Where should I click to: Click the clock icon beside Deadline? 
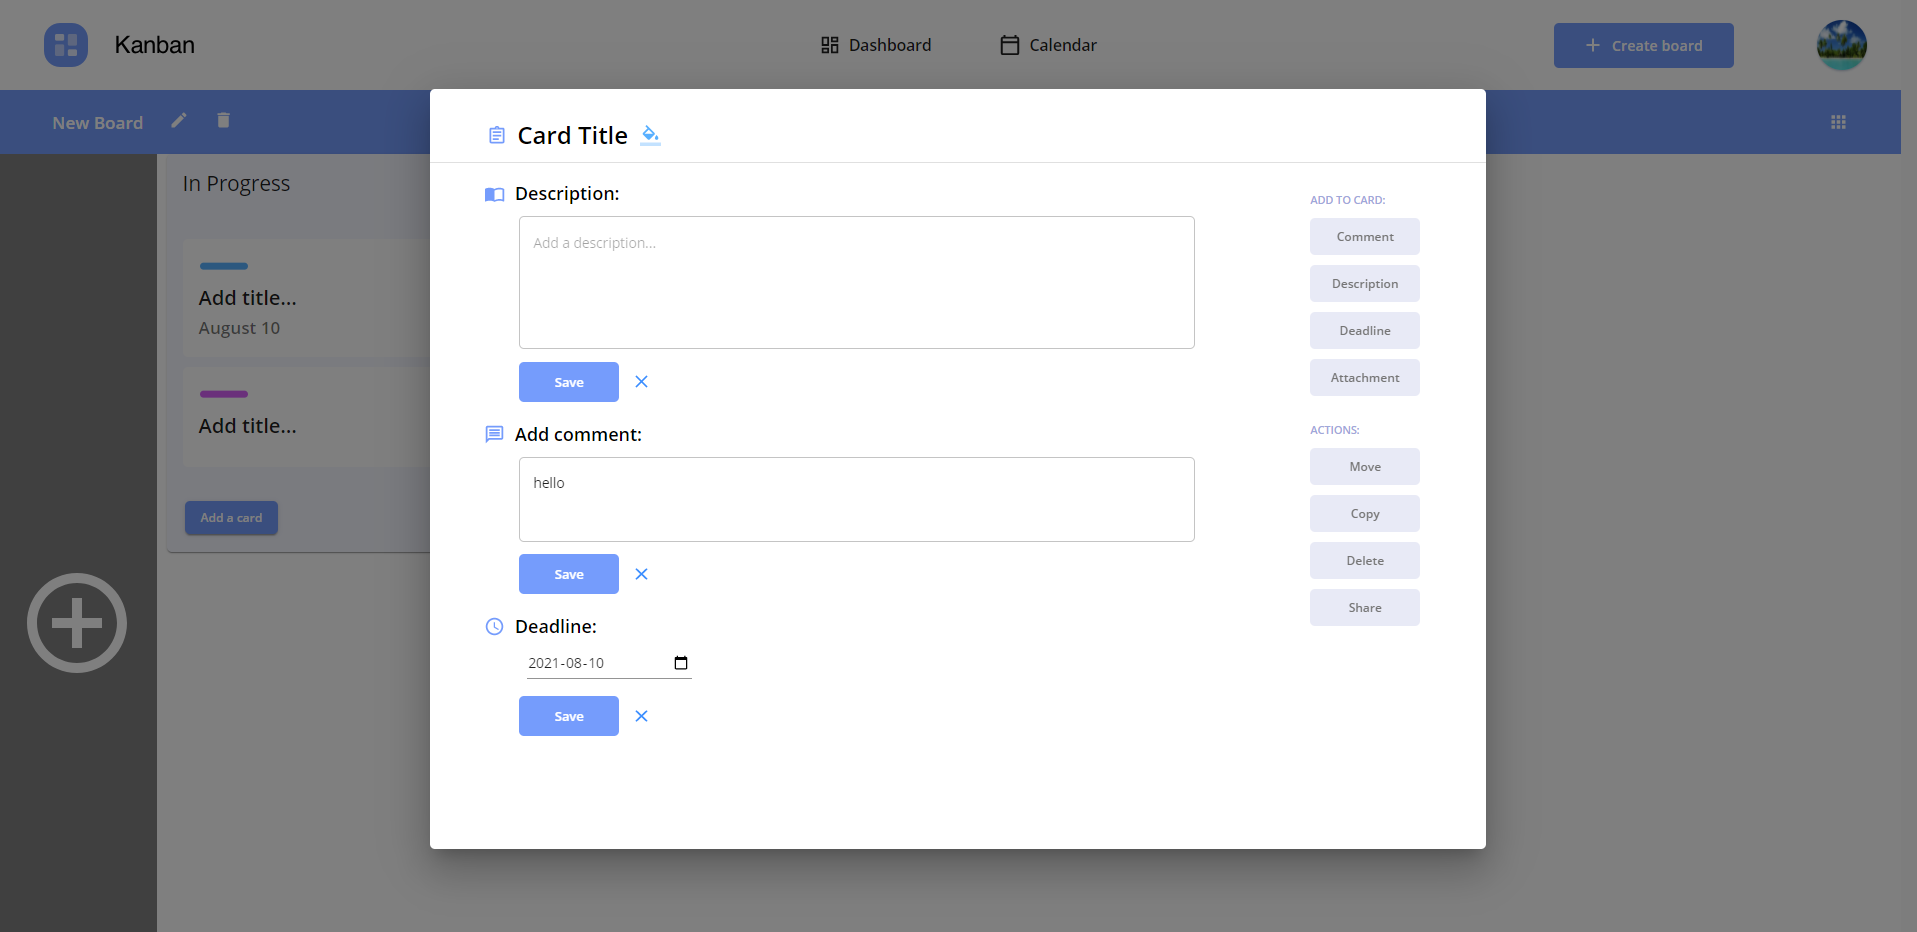pos(493,627)
